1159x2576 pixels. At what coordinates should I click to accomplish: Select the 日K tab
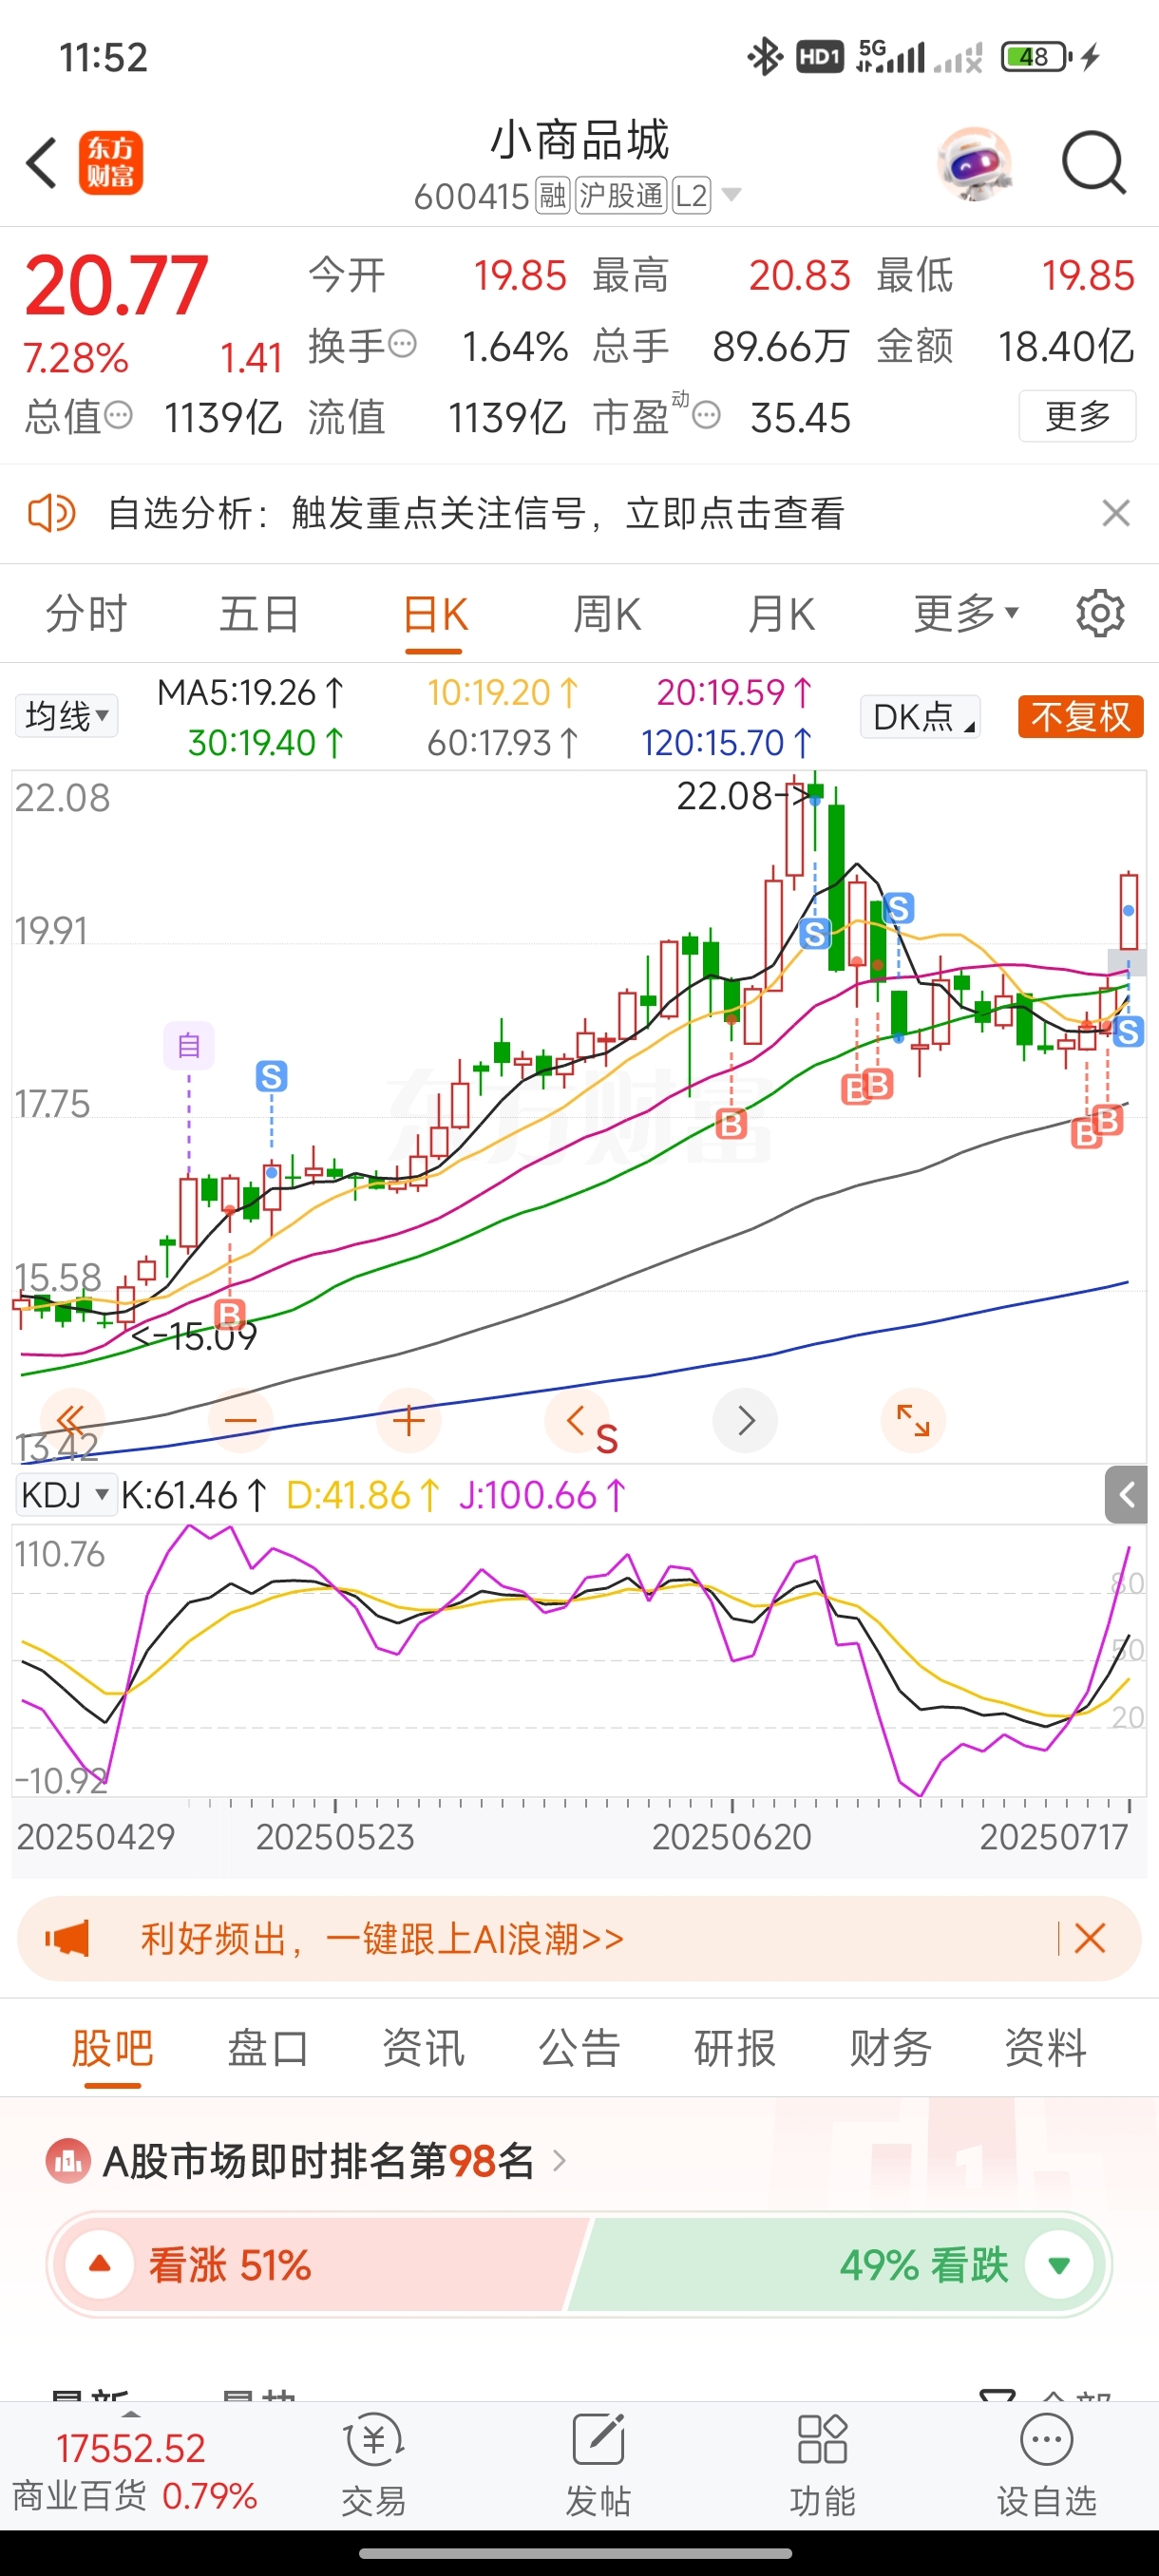click(x=435, y=615)
